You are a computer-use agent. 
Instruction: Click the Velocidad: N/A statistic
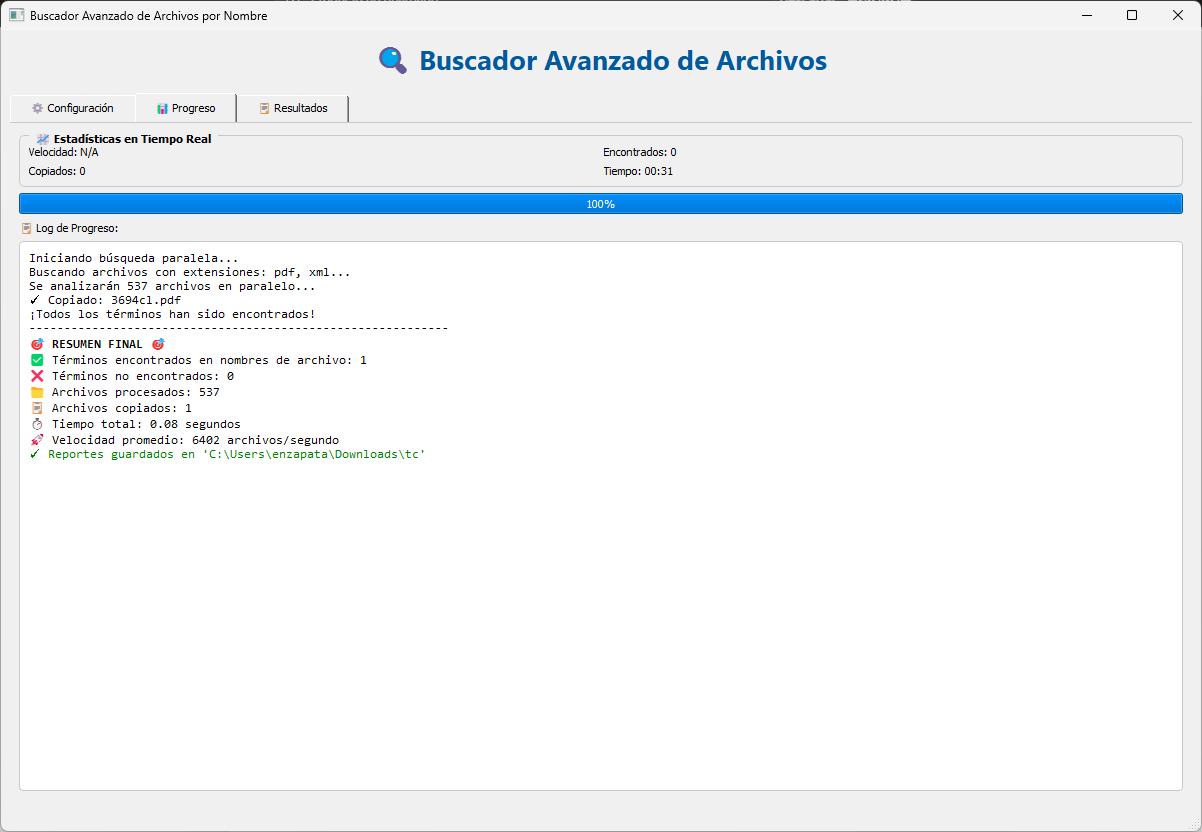(64, 153)
